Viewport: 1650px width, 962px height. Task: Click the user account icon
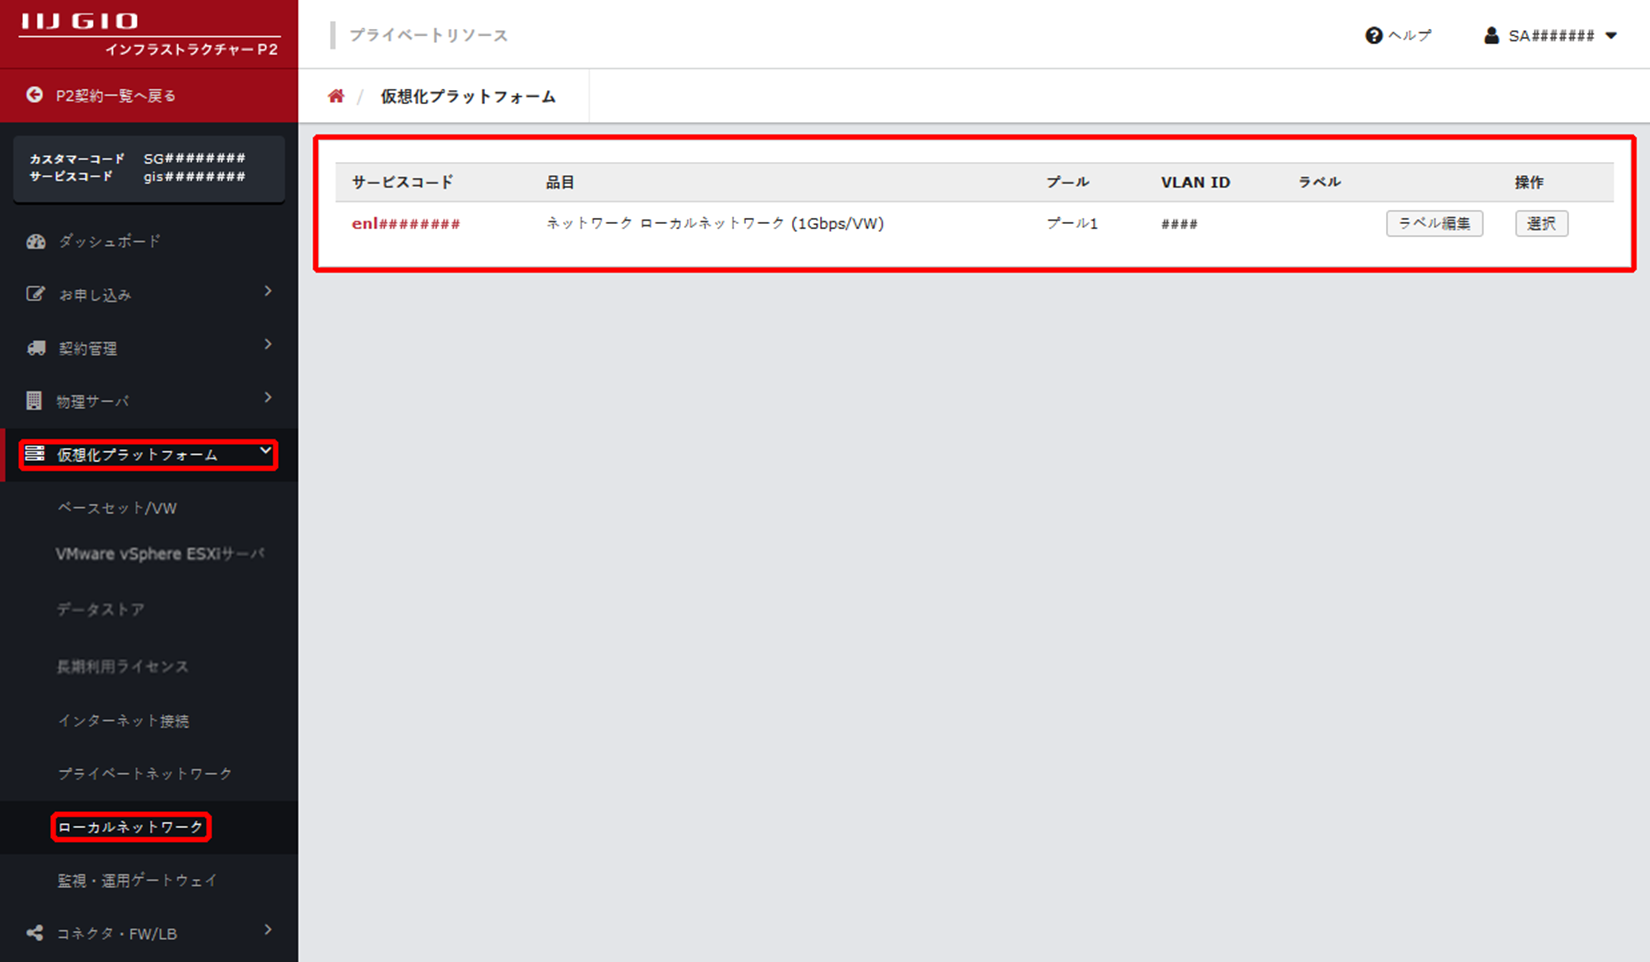(1491, 35)
